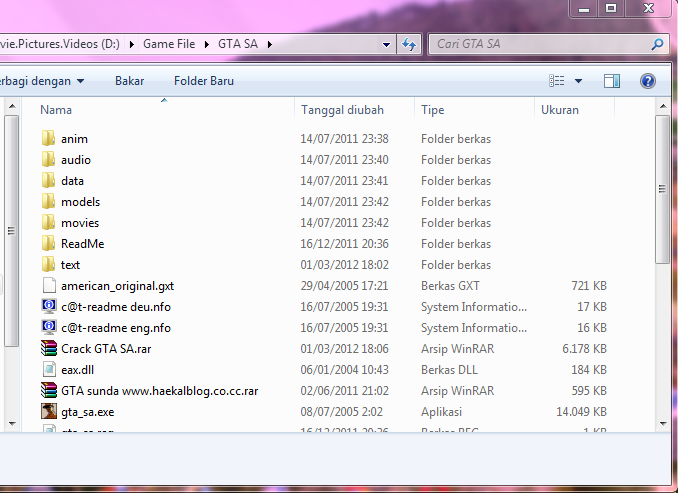Click the refresh button beside the address bar
The image size is (678, 493).
409,44
